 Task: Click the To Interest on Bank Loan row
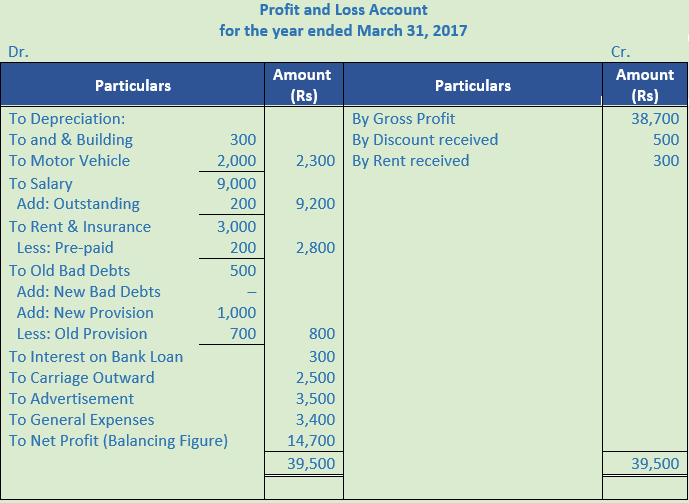pos(96,356)
